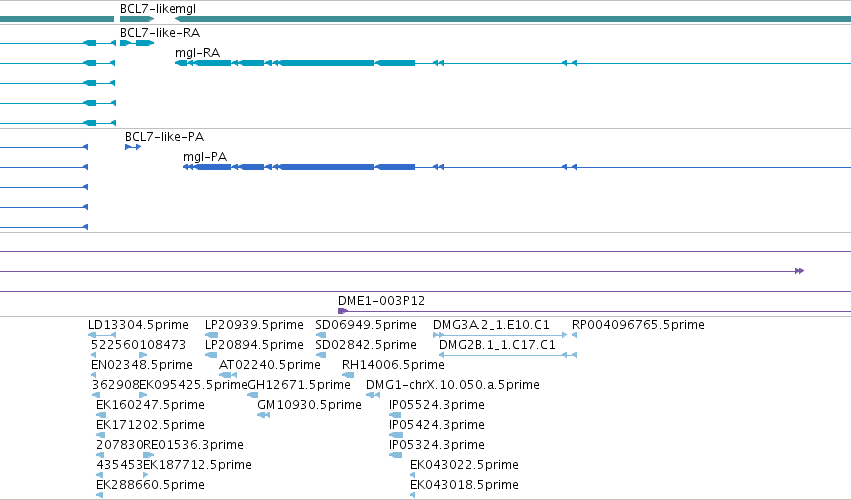
Task: Click the BCL7-like-RA transcript glyph
Action: point(137,43)
